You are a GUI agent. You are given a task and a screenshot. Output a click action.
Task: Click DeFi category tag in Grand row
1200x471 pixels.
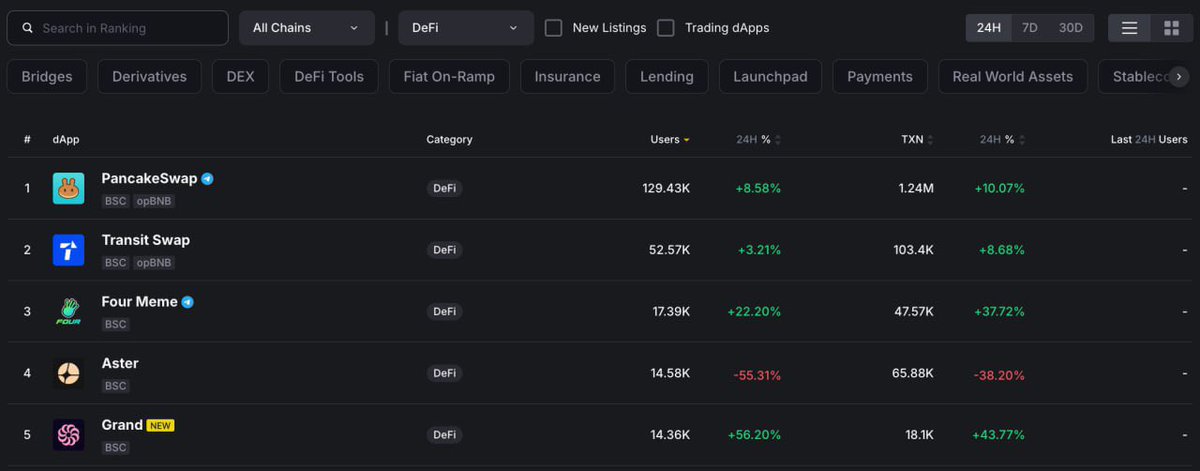pos(444,435)
